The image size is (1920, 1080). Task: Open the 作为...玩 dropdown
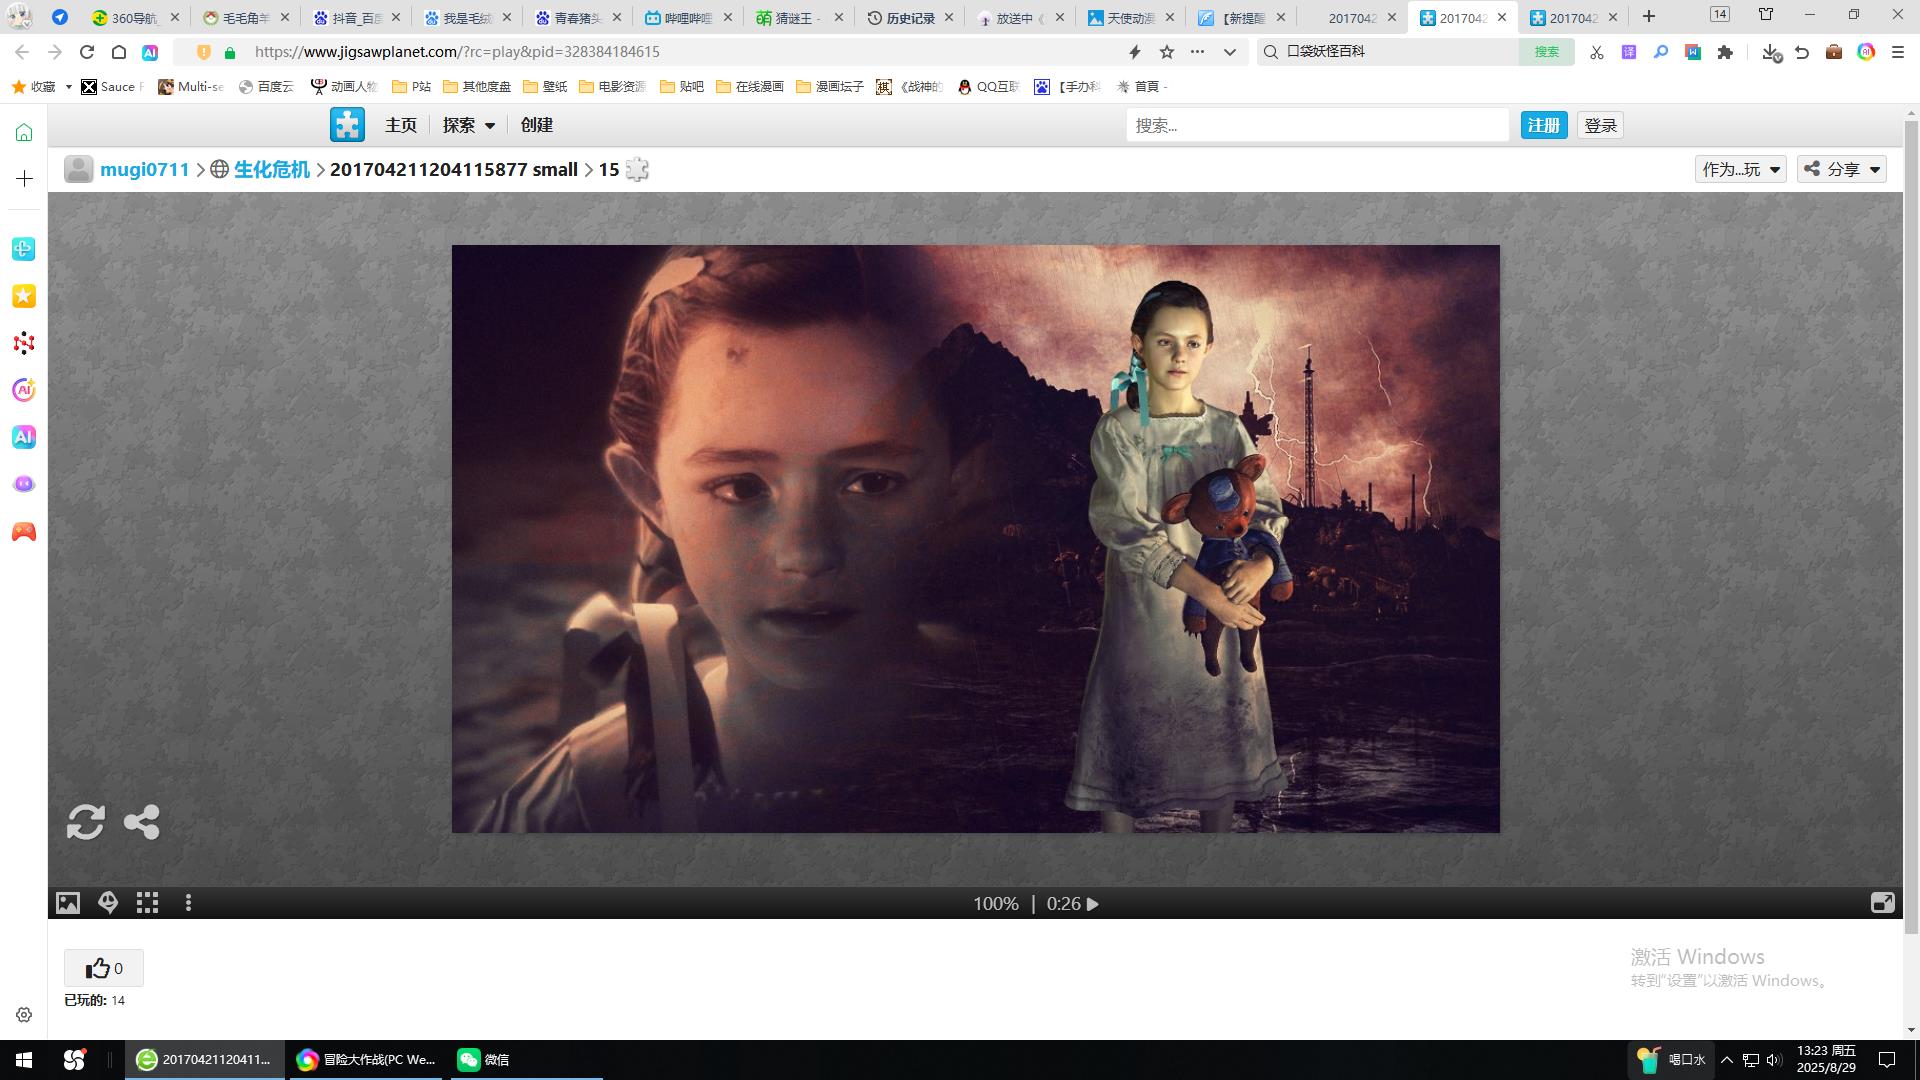[x=1741, y=169]
